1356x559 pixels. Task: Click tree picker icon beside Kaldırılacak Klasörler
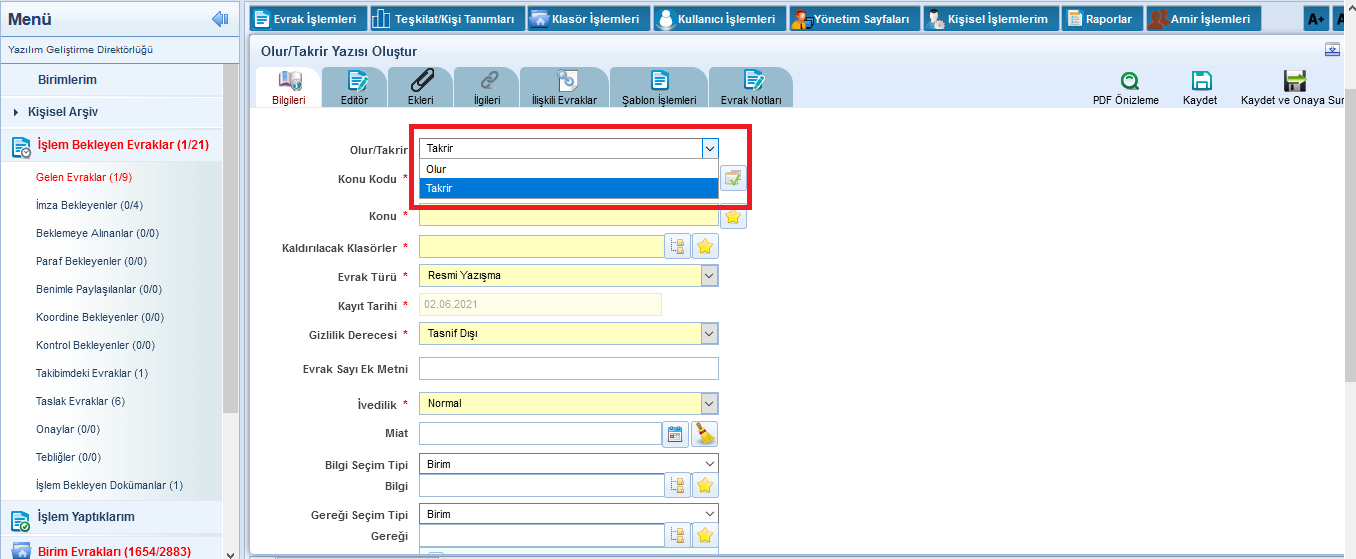(677, 246)
